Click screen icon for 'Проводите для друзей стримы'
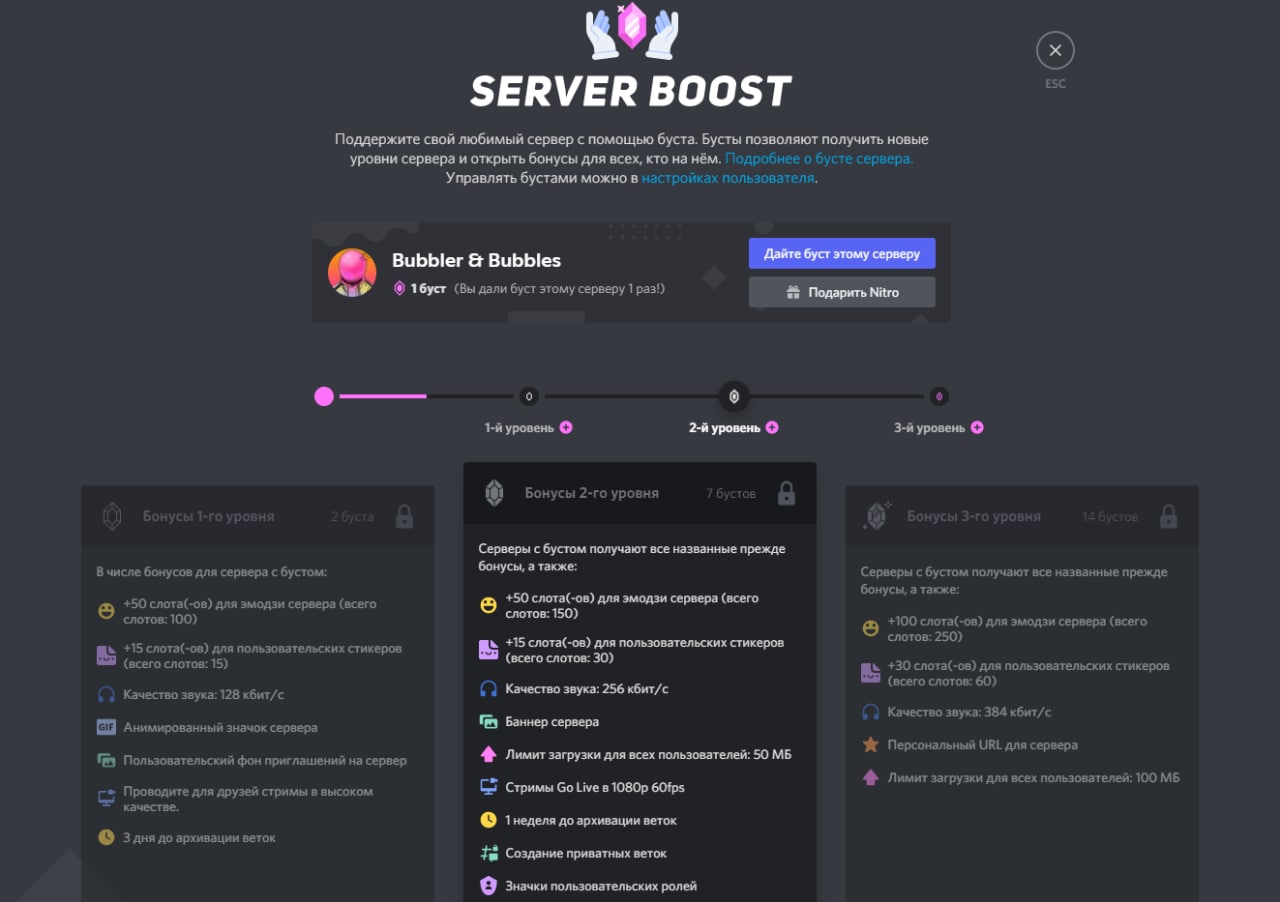 tap(106, 798)
